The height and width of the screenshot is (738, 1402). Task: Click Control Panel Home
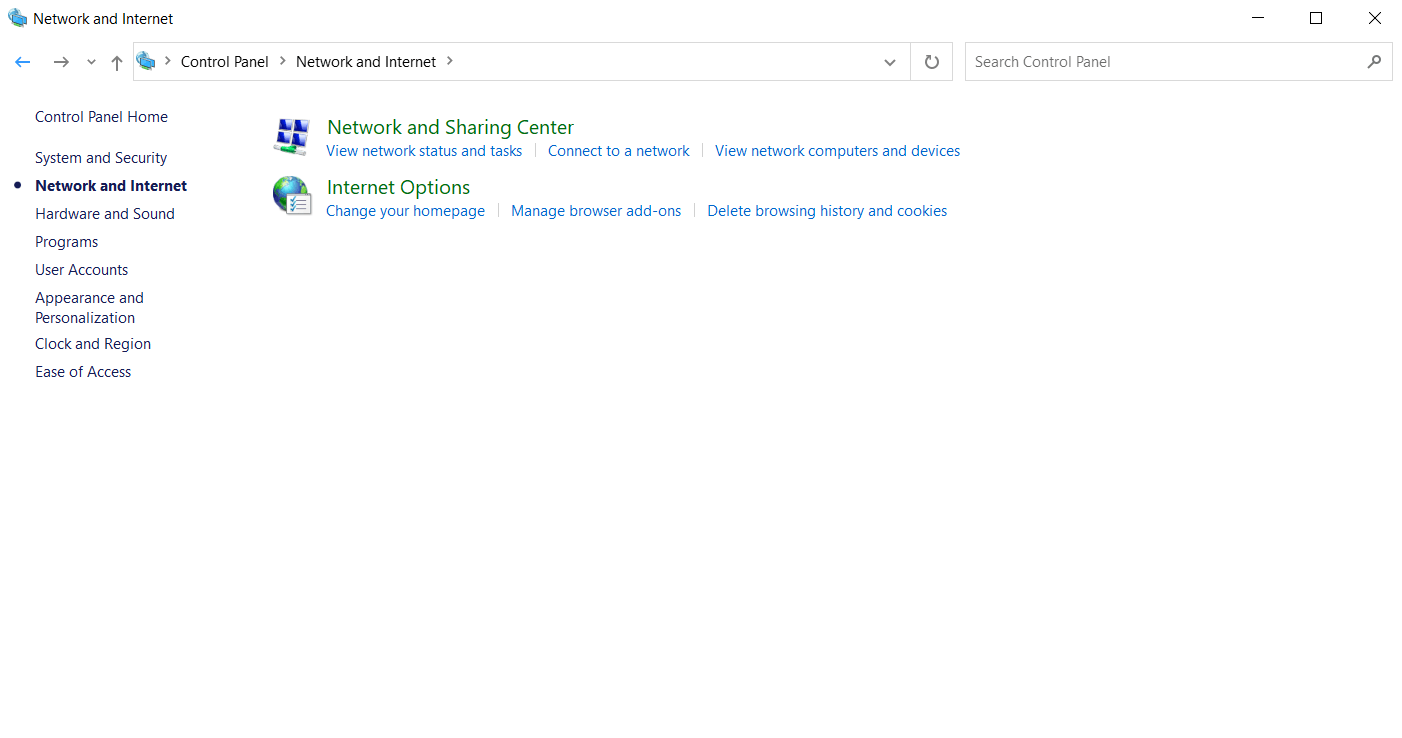click(101, 116)
